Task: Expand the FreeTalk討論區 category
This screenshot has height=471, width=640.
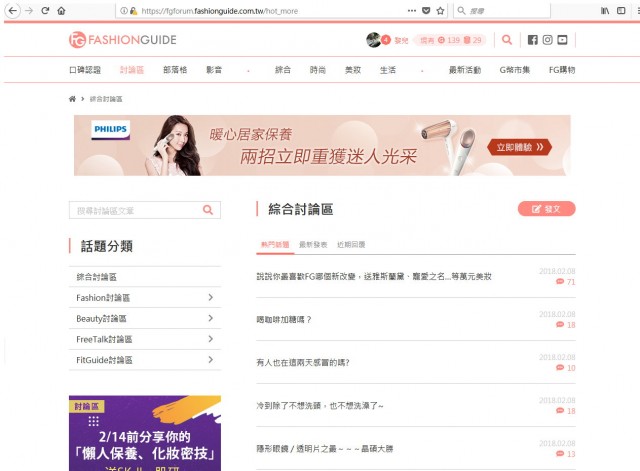Action: pos(210,339)
